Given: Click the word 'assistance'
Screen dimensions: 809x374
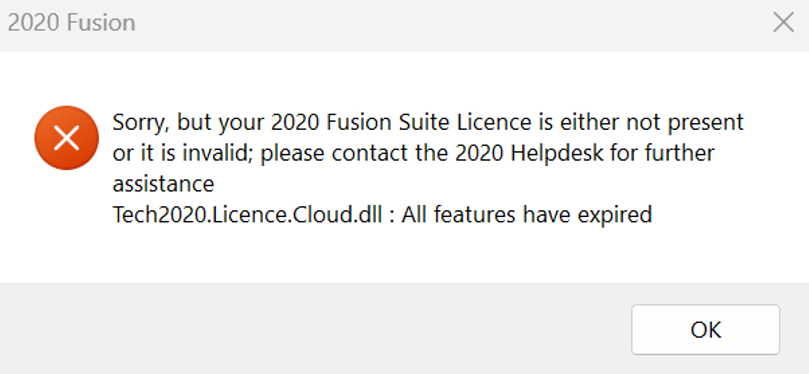Looking at the screenshot, I should pyautogui.click(x=163, y=184).
